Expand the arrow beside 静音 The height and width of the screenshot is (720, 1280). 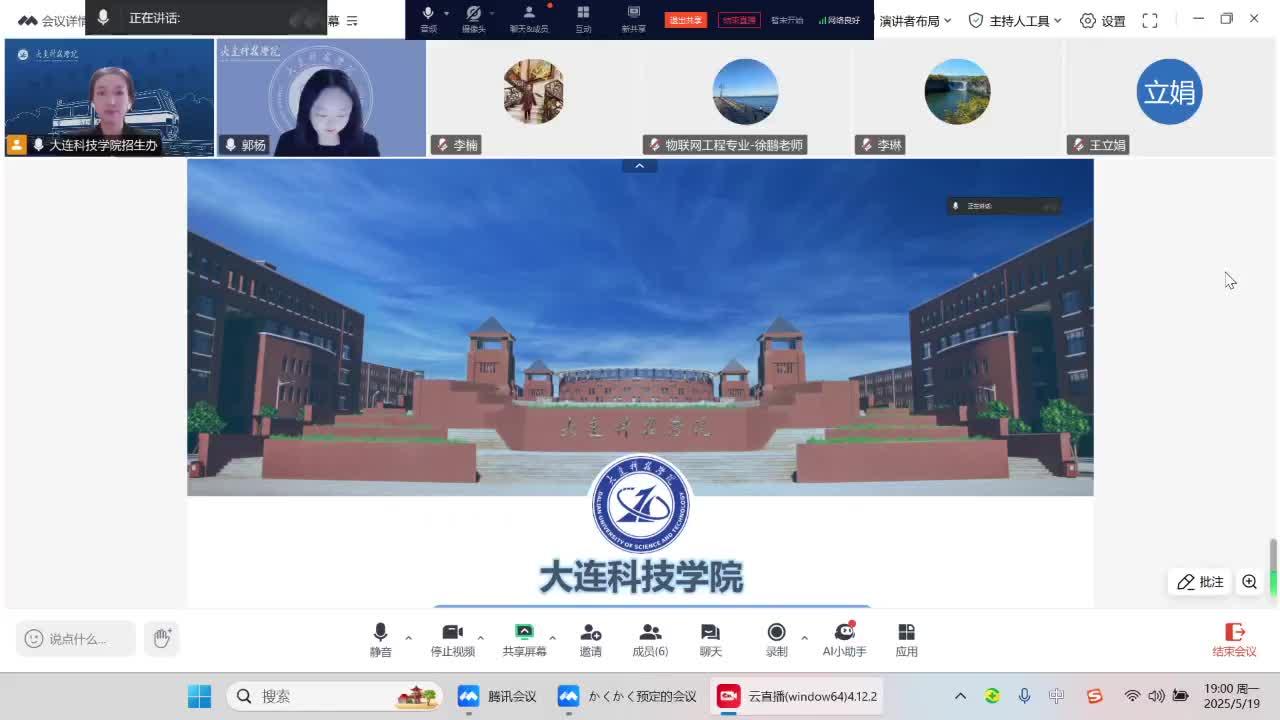point(408,637)
